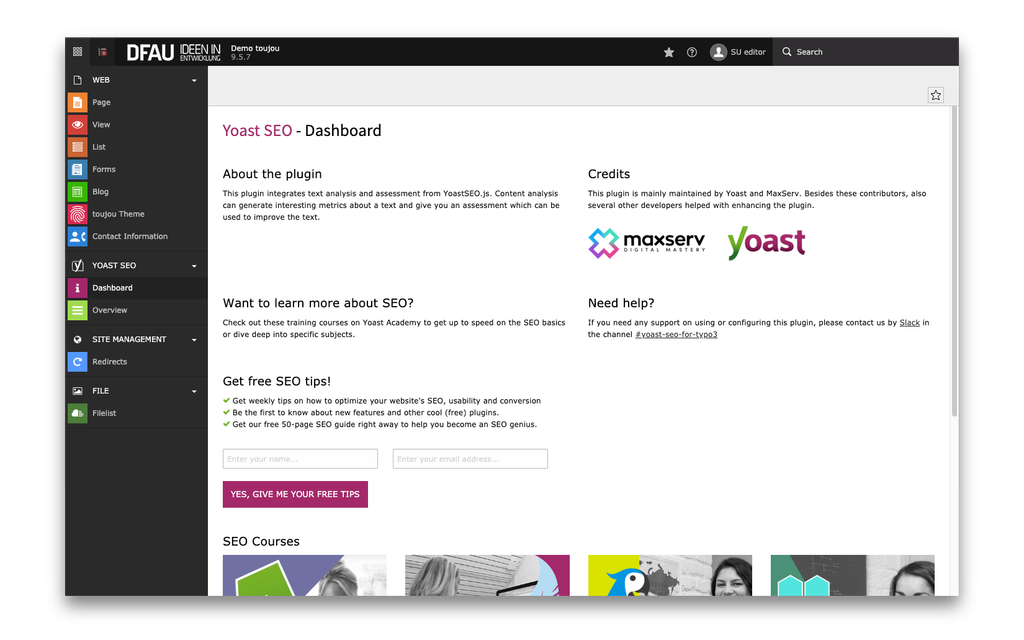Screen dimensions: 1024x640
Task: Open the List module icon
Action: point(77,147)
